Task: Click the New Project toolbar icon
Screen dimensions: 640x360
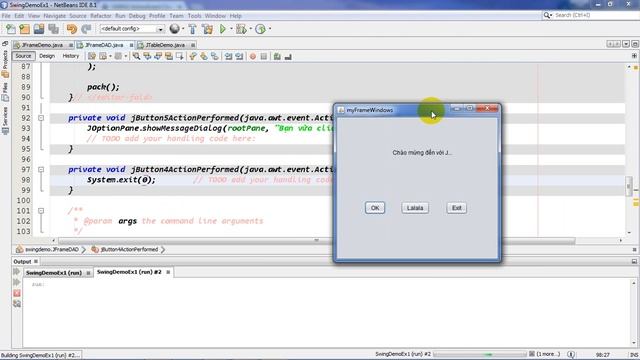Action: (24, 29)
